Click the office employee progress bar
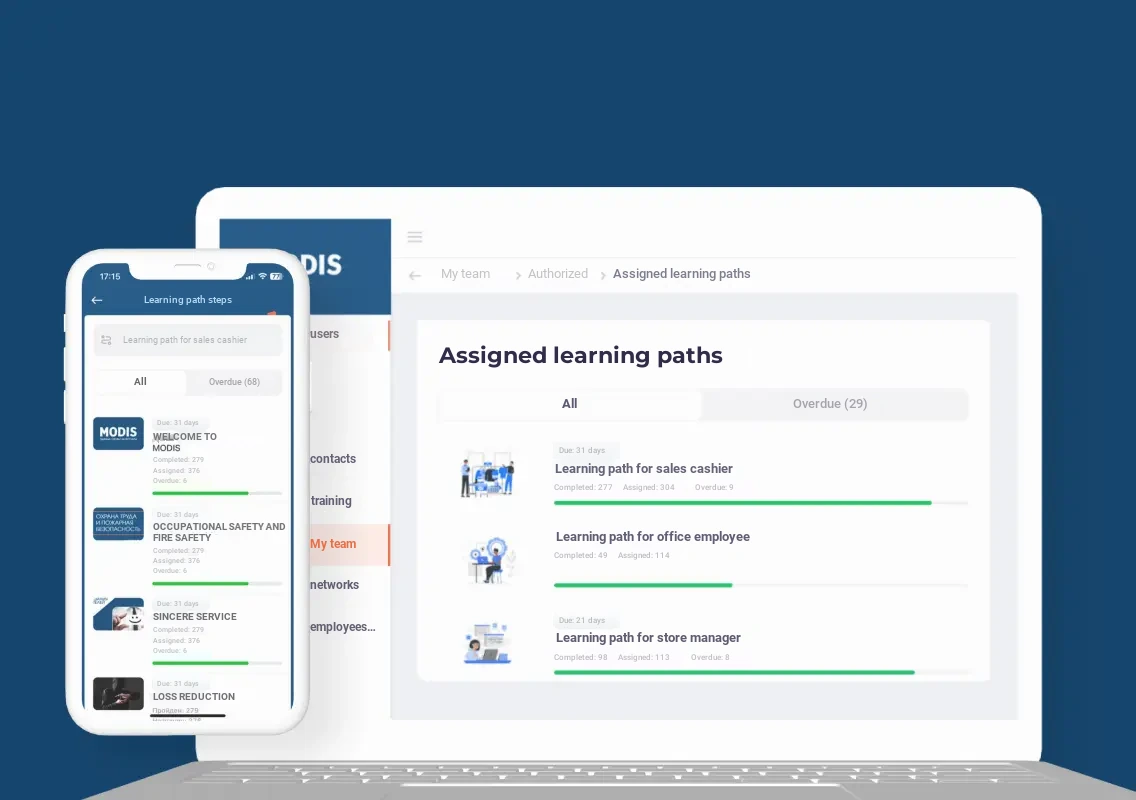1136x800 pixels. (761, 585)
